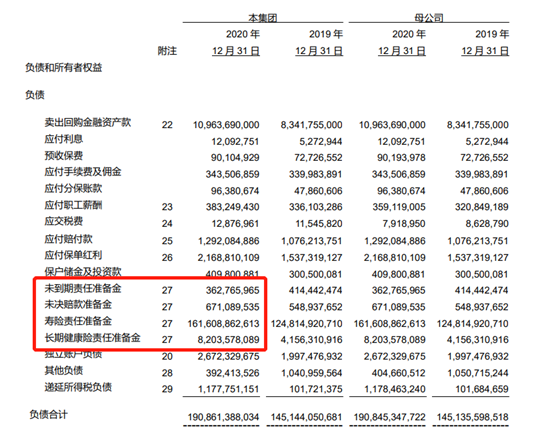
Task: Click the value 1,177,751,151
Action: [229, 389]
